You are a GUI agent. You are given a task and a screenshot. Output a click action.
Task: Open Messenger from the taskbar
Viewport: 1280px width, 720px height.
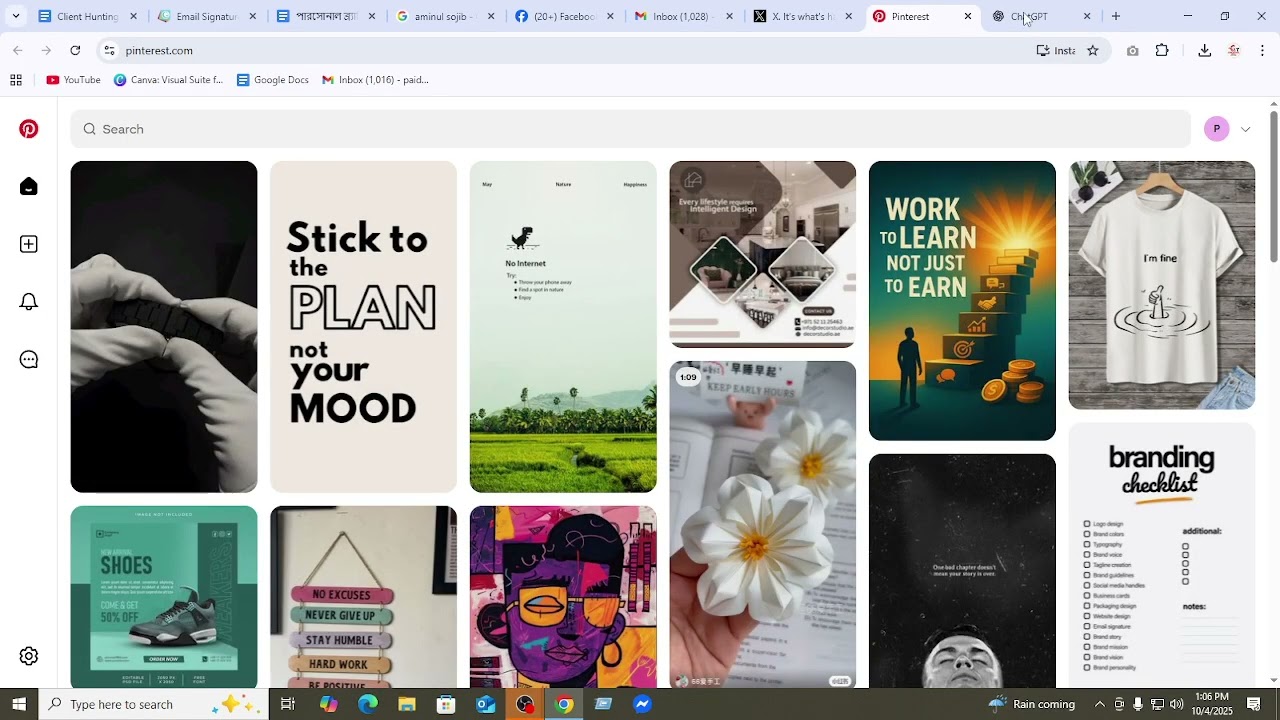tap(643, 704)
